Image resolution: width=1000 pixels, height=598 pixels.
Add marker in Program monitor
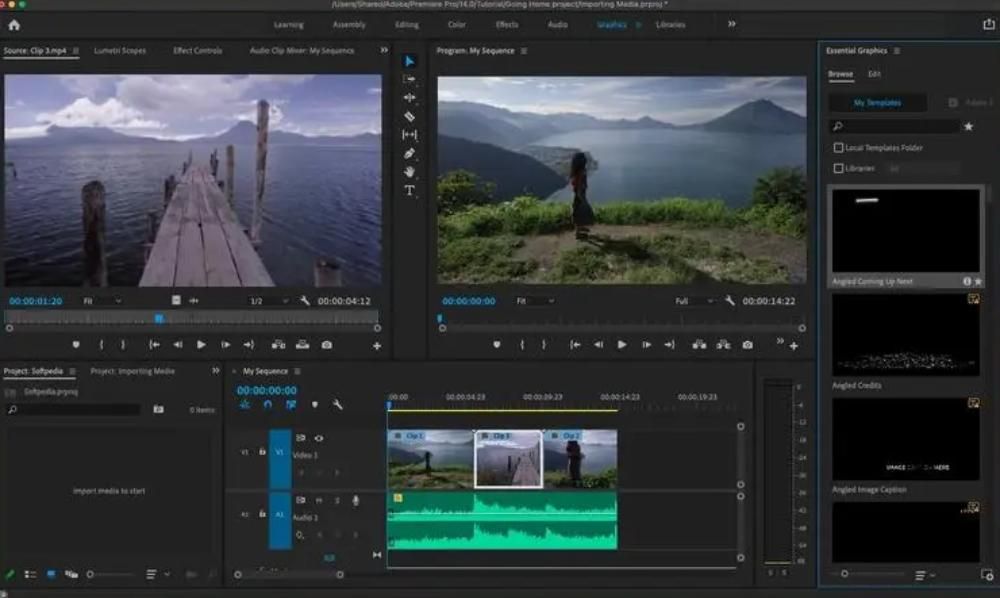coord(496,345)
